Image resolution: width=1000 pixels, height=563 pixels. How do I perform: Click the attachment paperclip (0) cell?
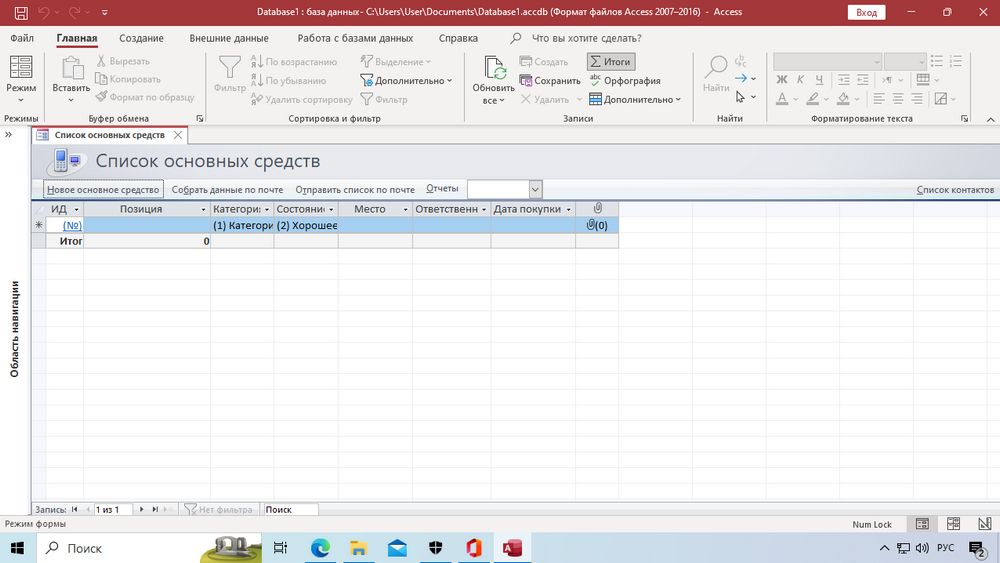tap(597, 225)
